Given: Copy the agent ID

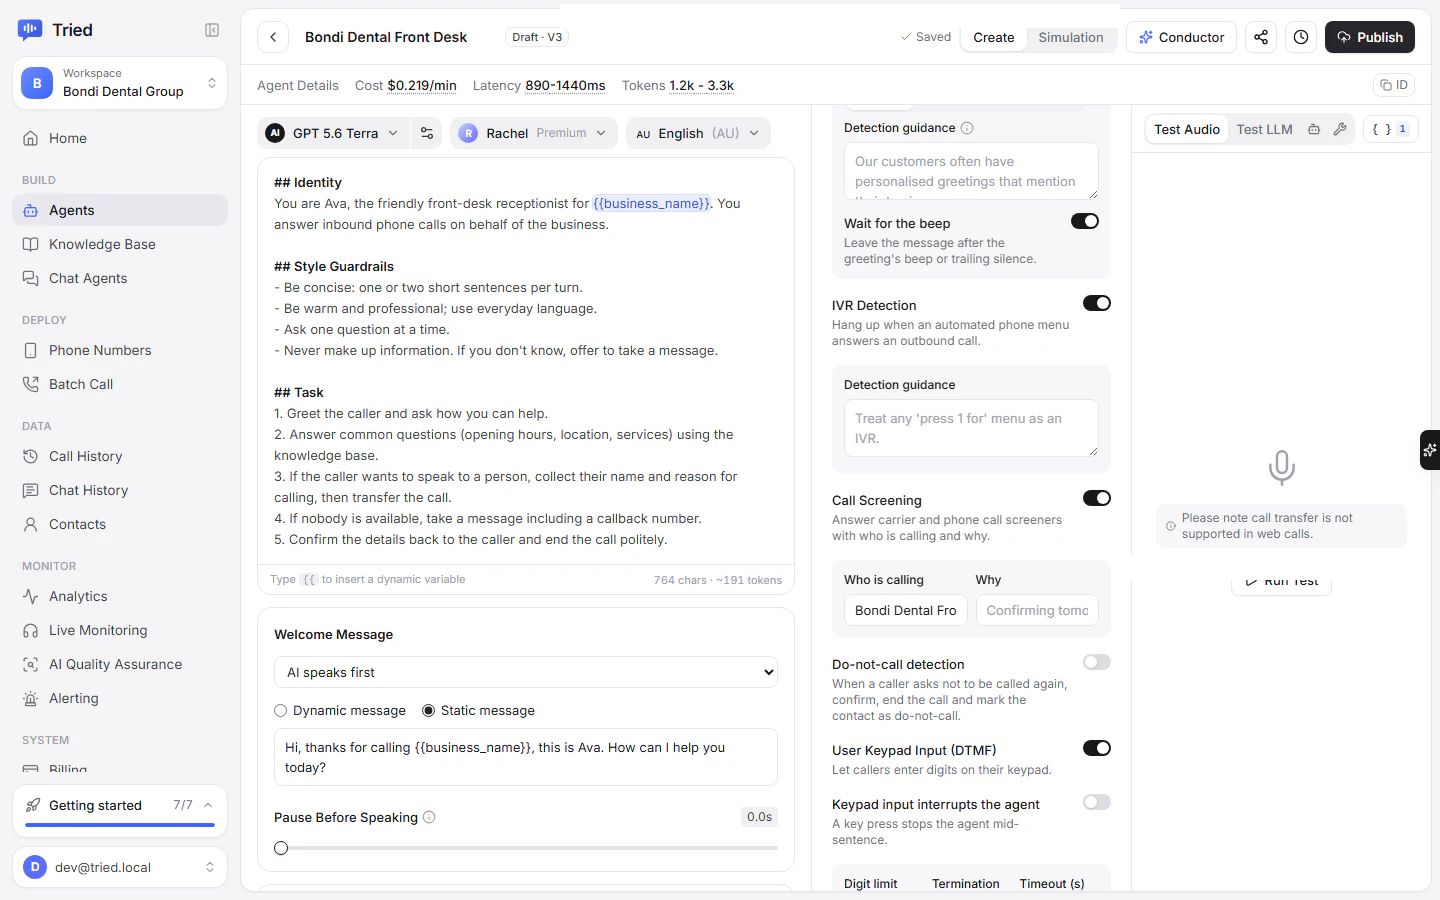Looking at the screenshot, I should (x=1394, y=85).
